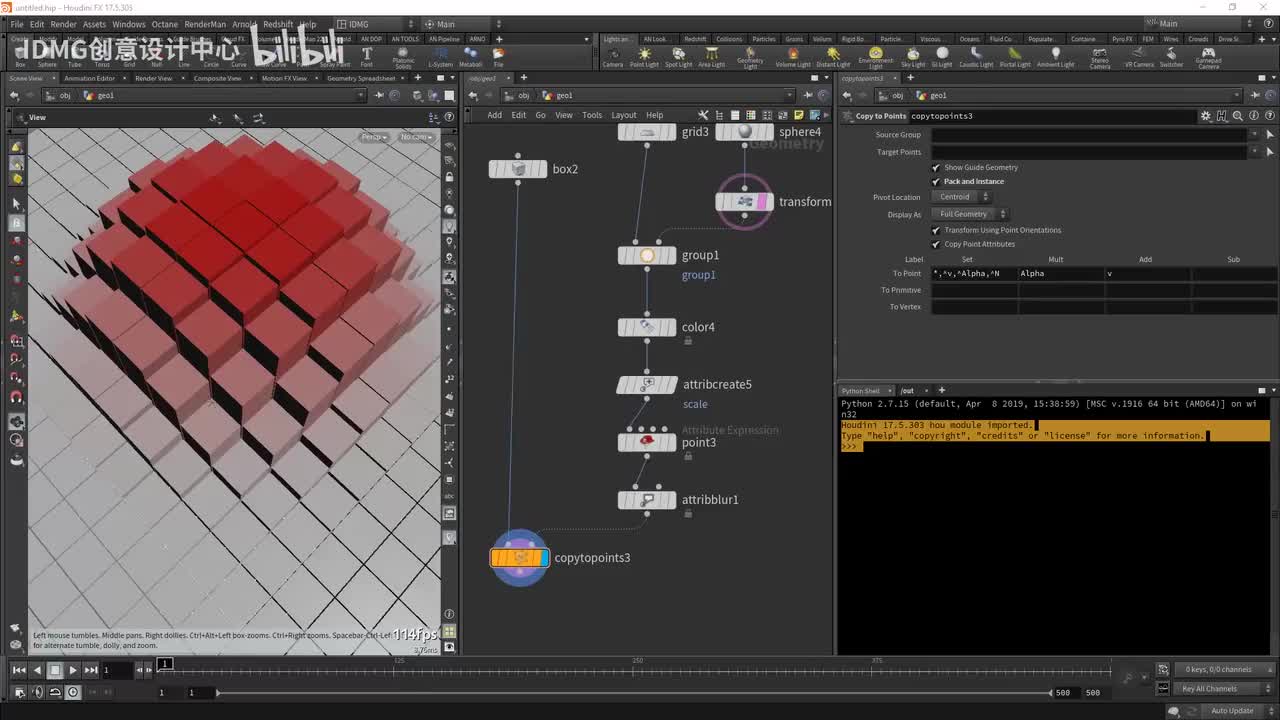Click the timeline current frame marker
Screen dimensions: 1280x720
[x=165, y=663]
